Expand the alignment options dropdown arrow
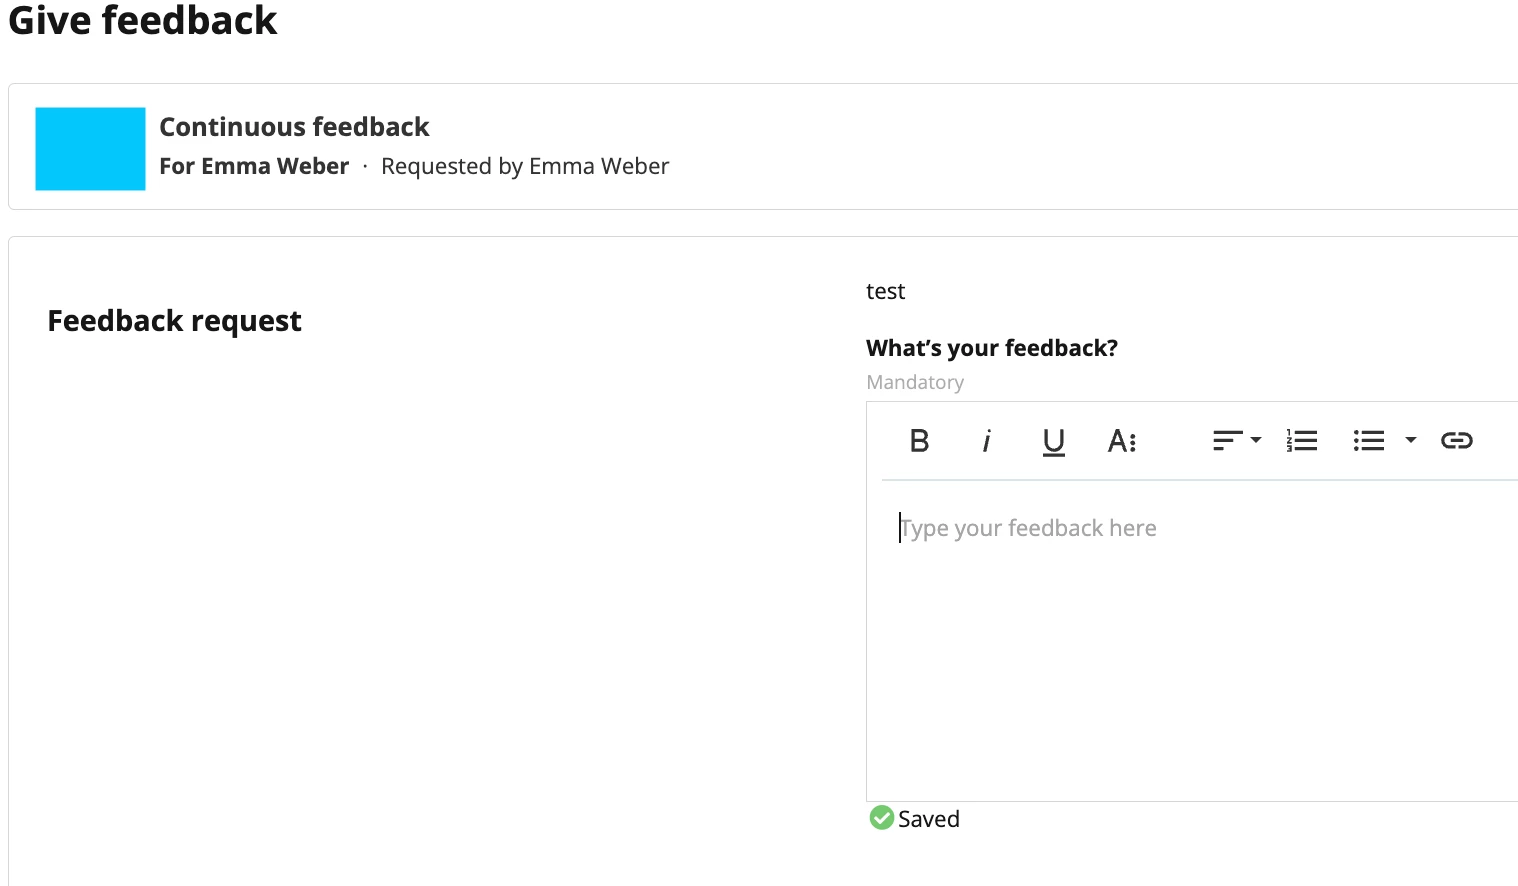Screen dimensions: 1518x886 coord(1256,440)
